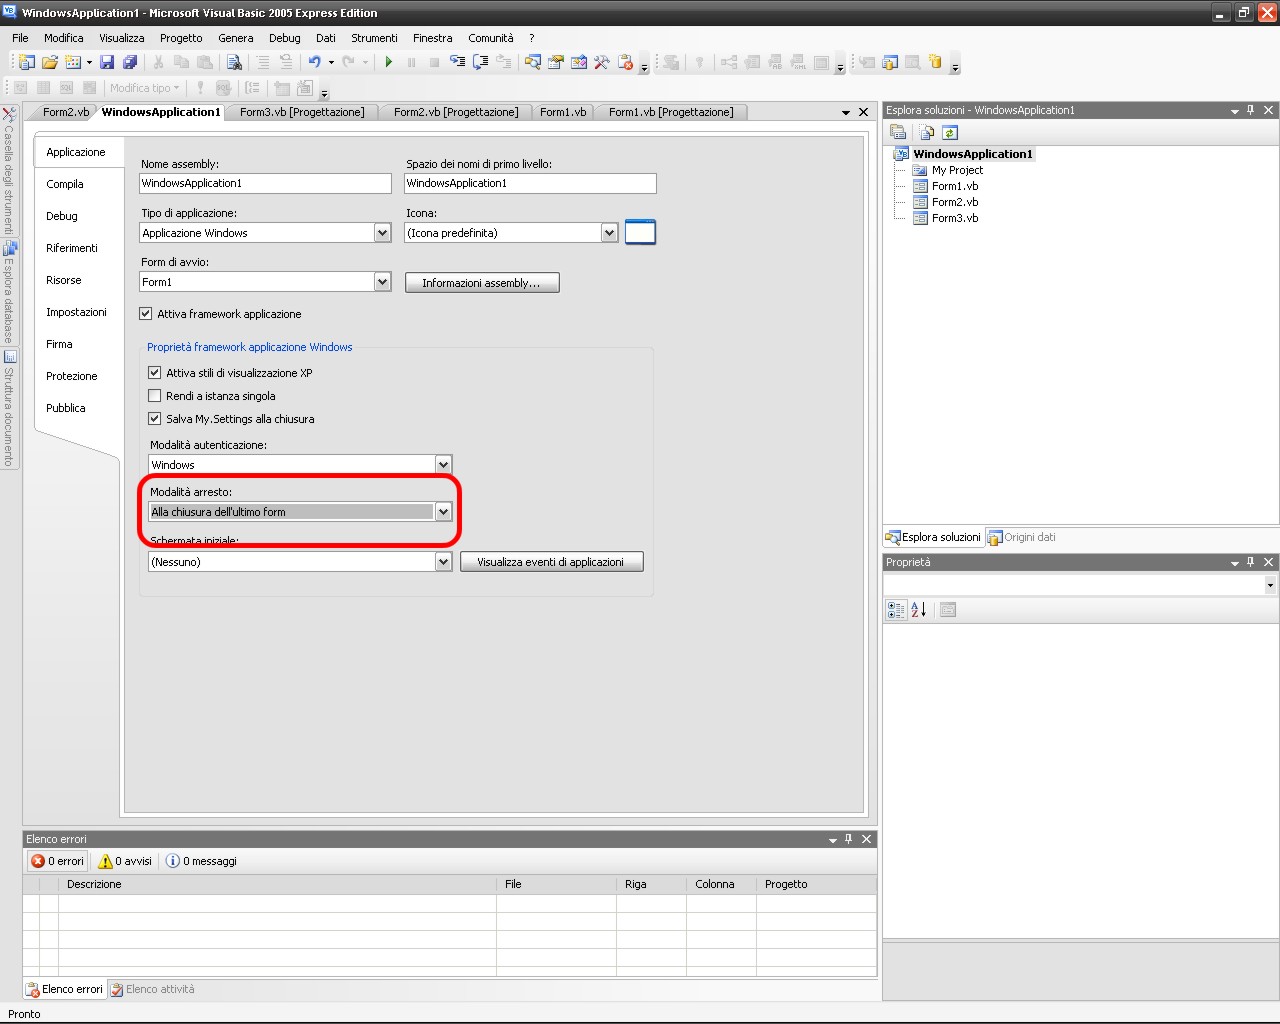This screenshot has height=1024, width=1280.
Task: Click the Save All toolbar icon
Action: click(x=130, y=62)
